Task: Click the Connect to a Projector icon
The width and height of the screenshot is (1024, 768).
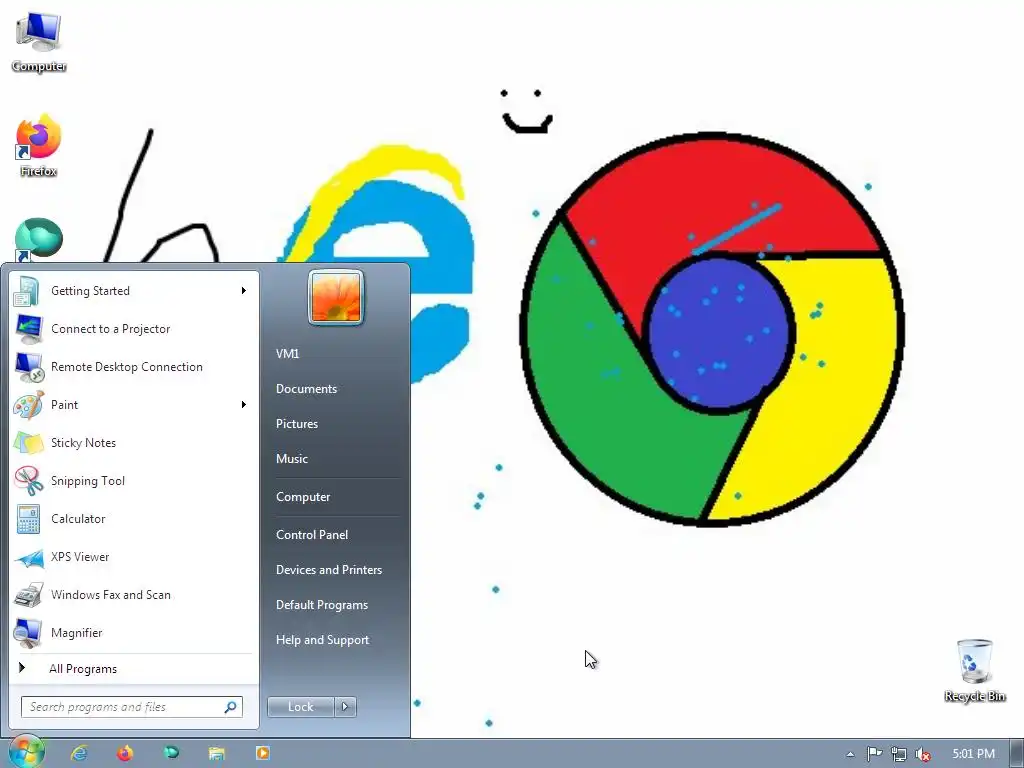Action: click(27, 329)
